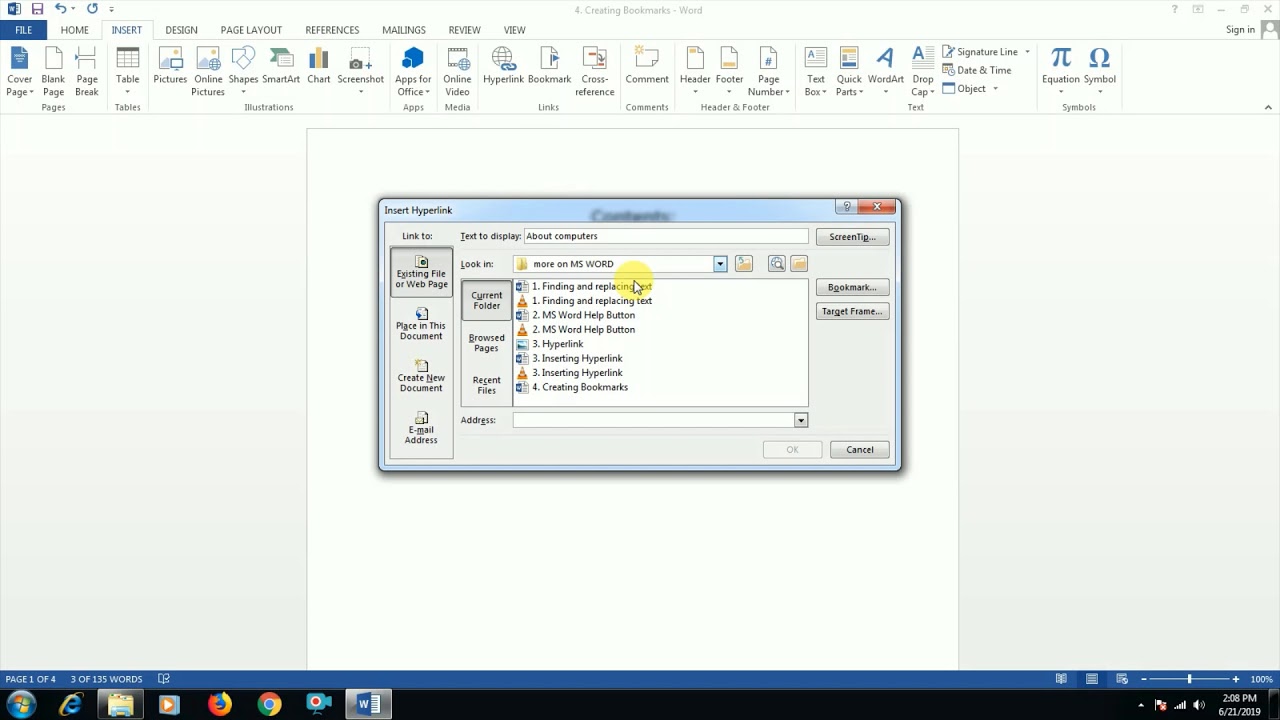Viewport: 1280px width, 720px height.
Task: Show the Browsed Pages list
Action: pos(487,342)
